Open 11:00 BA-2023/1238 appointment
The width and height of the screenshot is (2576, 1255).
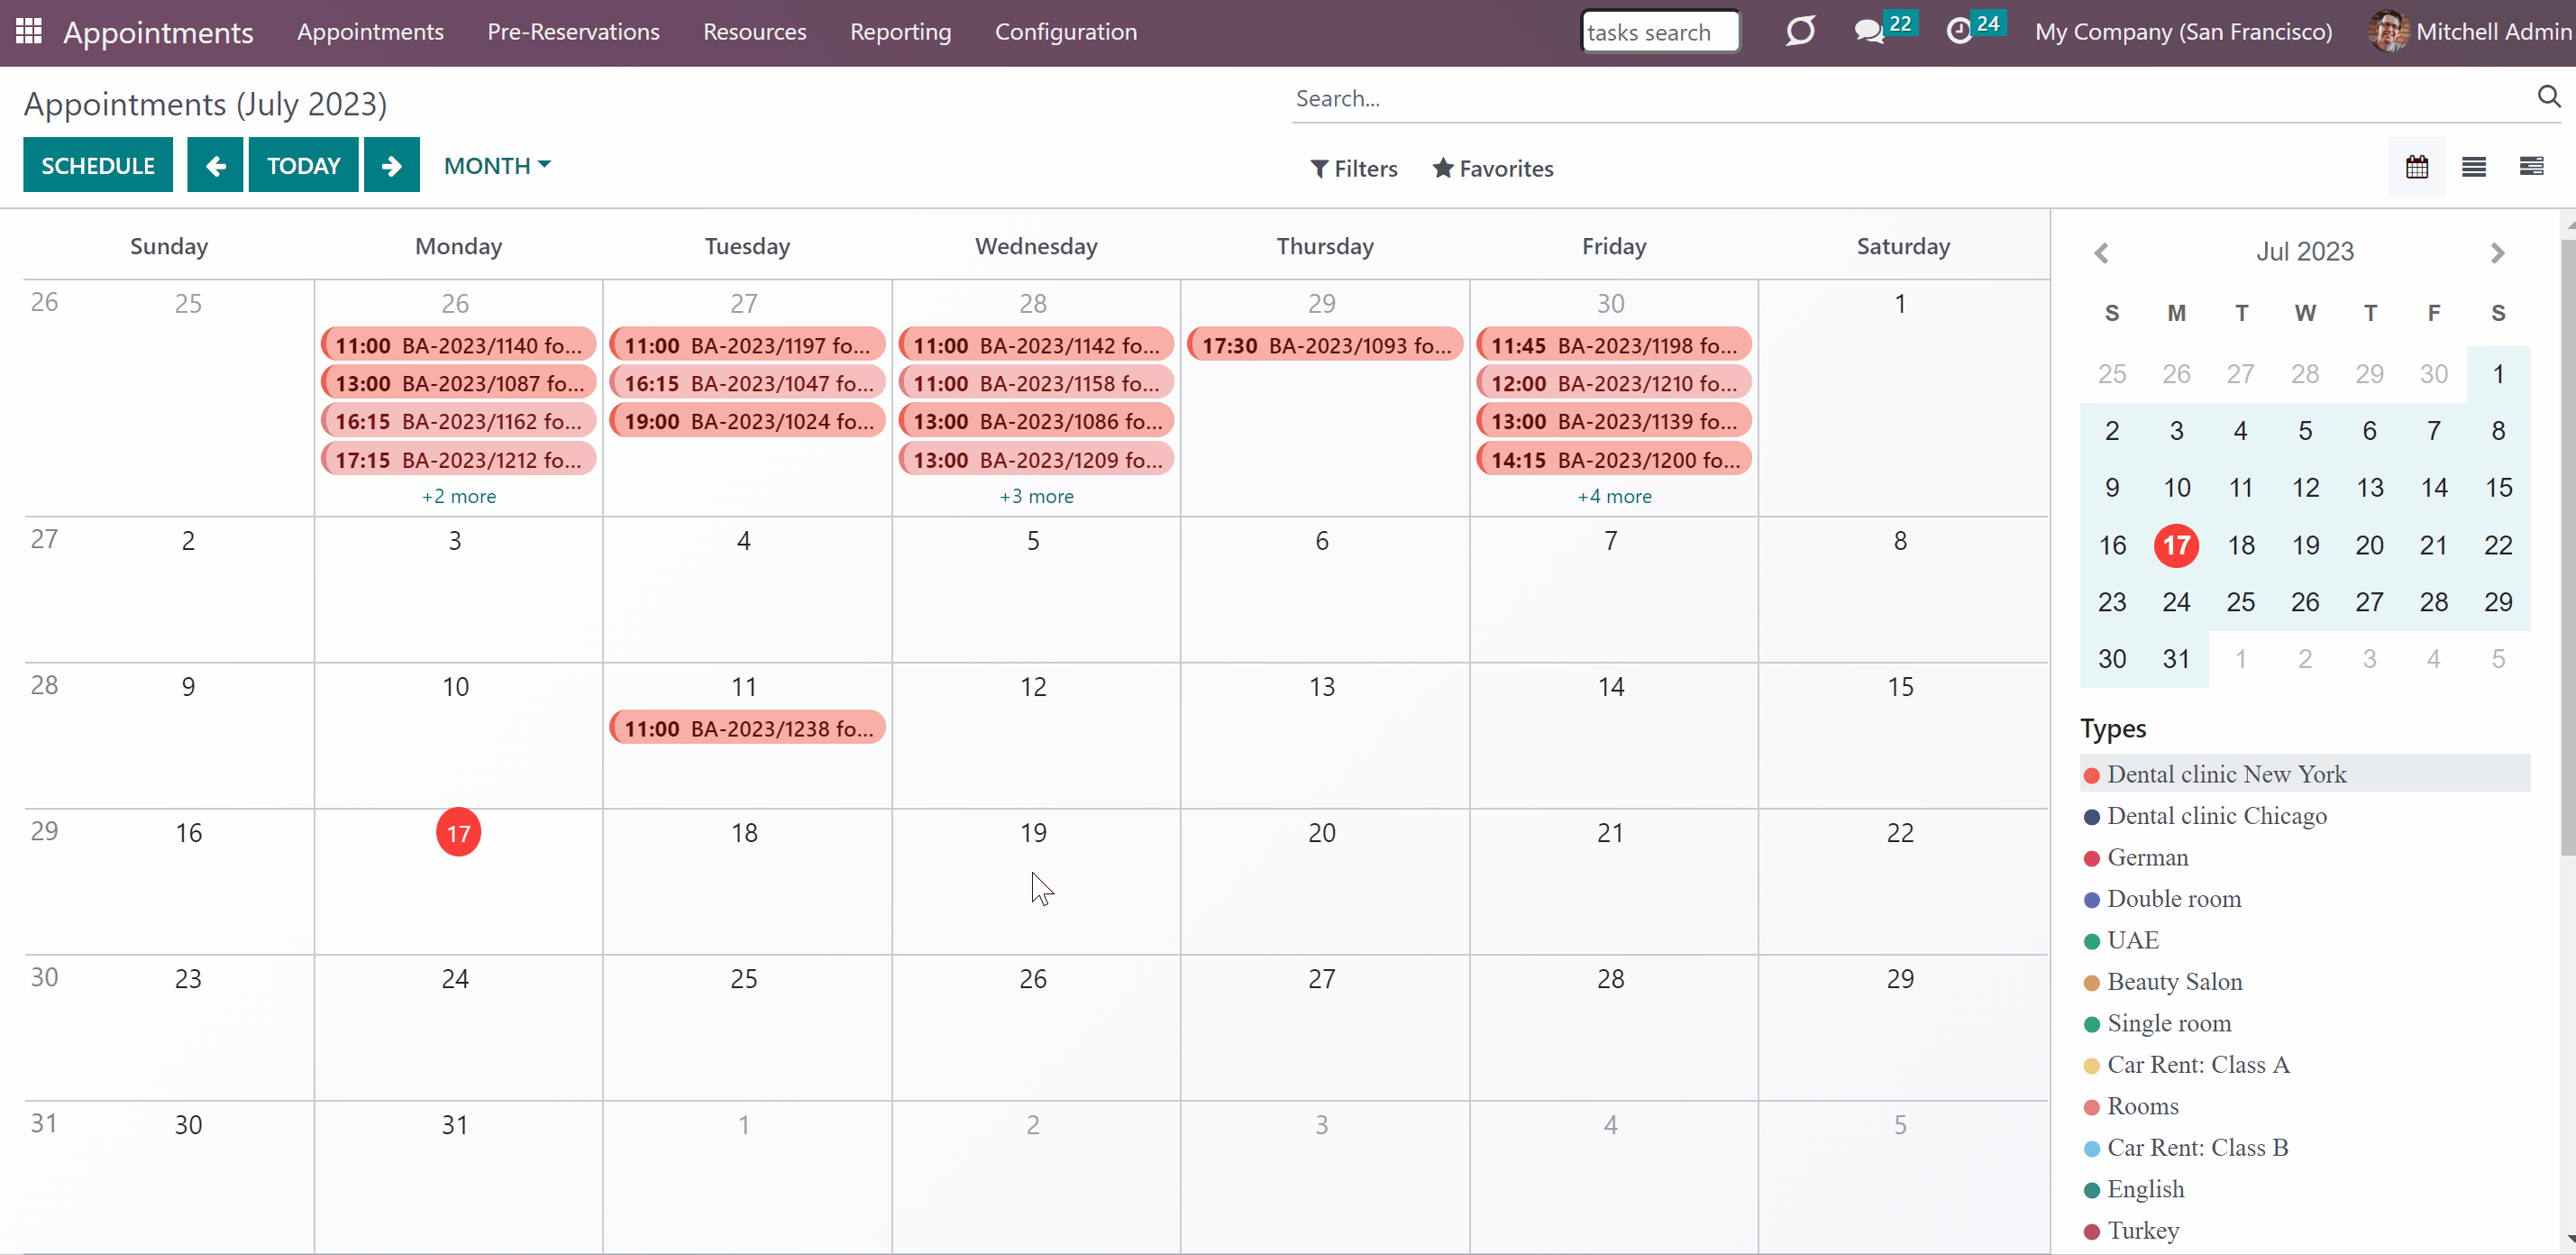(747, 728)
